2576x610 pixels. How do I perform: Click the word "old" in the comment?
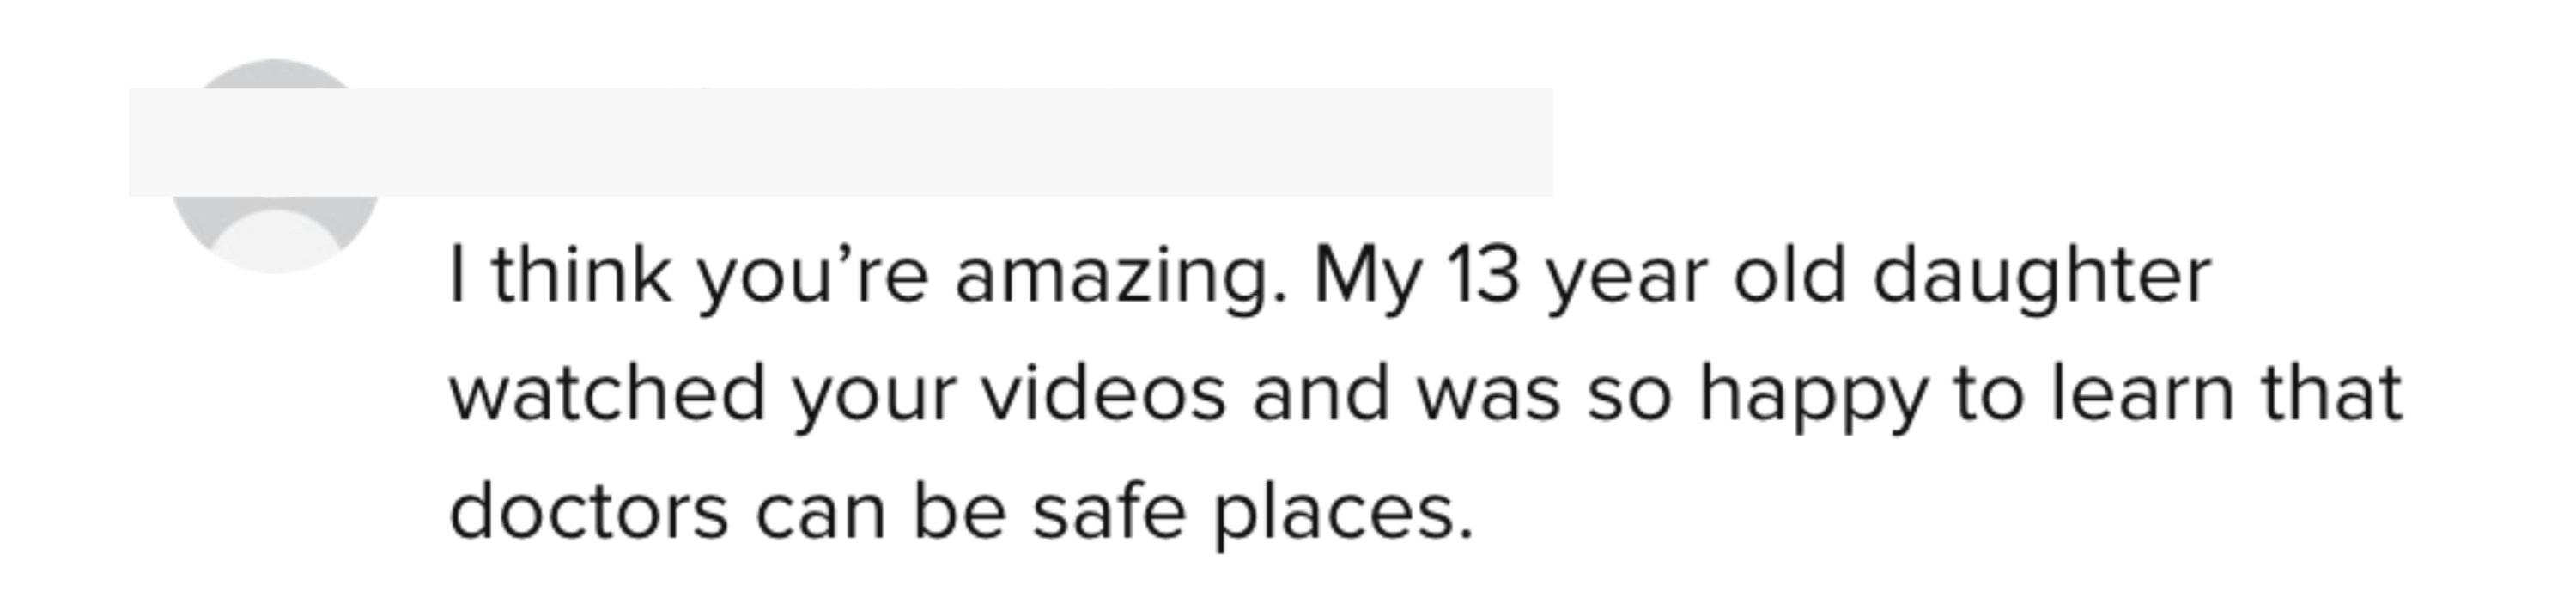click(1789, 274)
